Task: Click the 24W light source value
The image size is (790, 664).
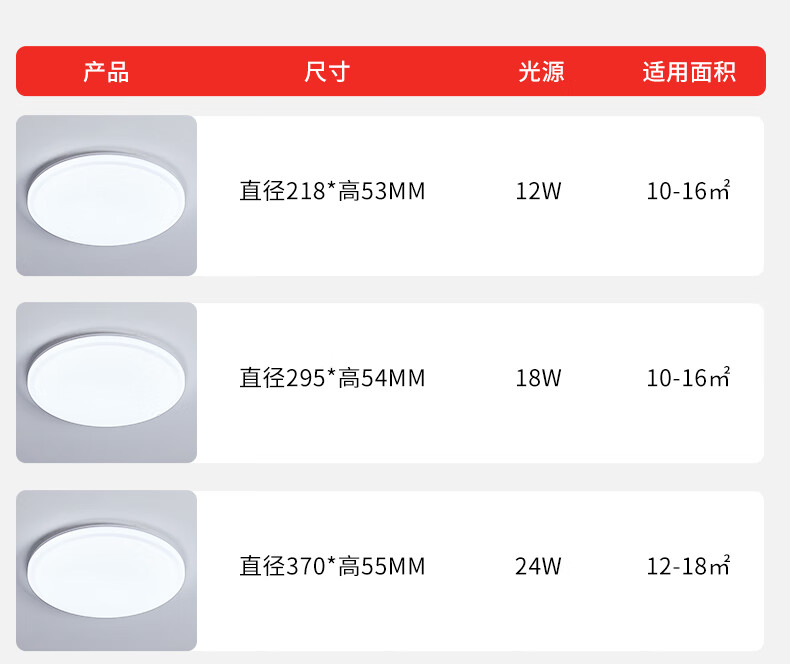Action: [538, 567]
